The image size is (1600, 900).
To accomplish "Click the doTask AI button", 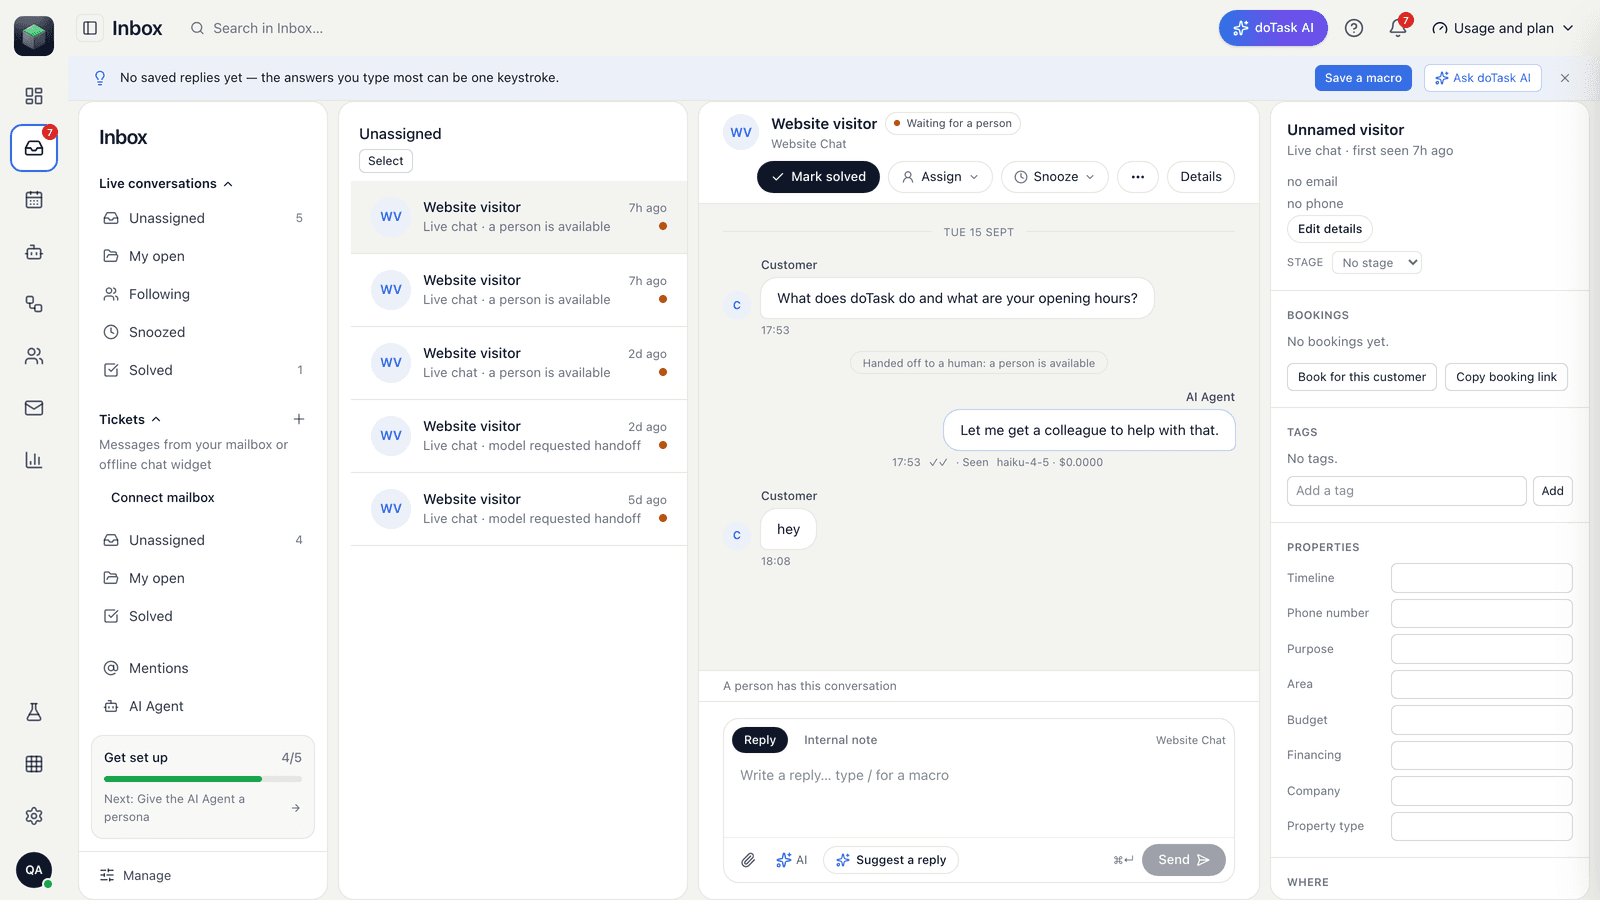I will pos(1273,28).
